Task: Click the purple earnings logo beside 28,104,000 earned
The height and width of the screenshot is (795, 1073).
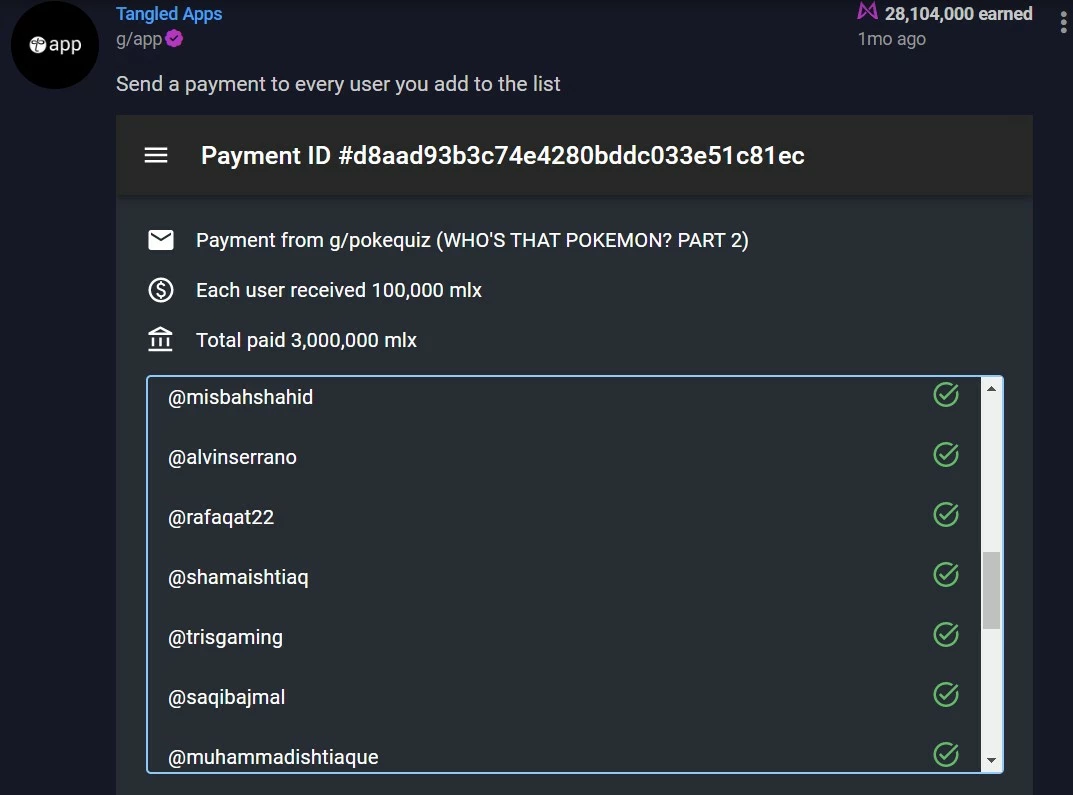Action: [867, 12]
